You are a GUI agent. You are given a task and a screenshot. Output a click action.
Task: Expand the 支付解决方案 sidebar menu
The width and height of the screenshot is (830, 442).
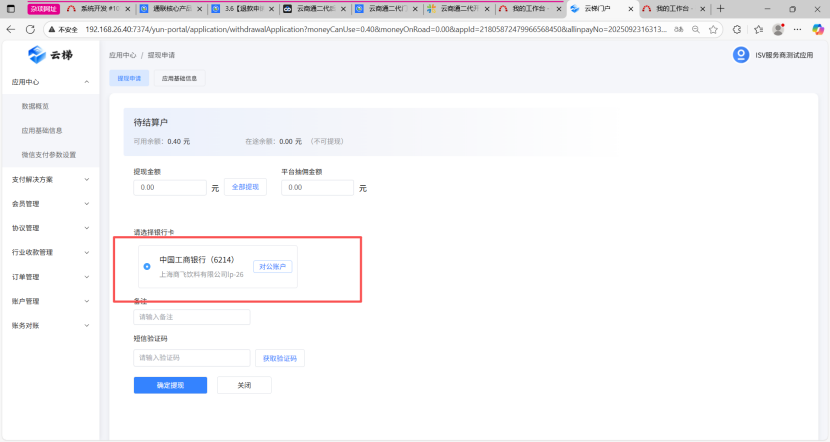tap(87, 179)
